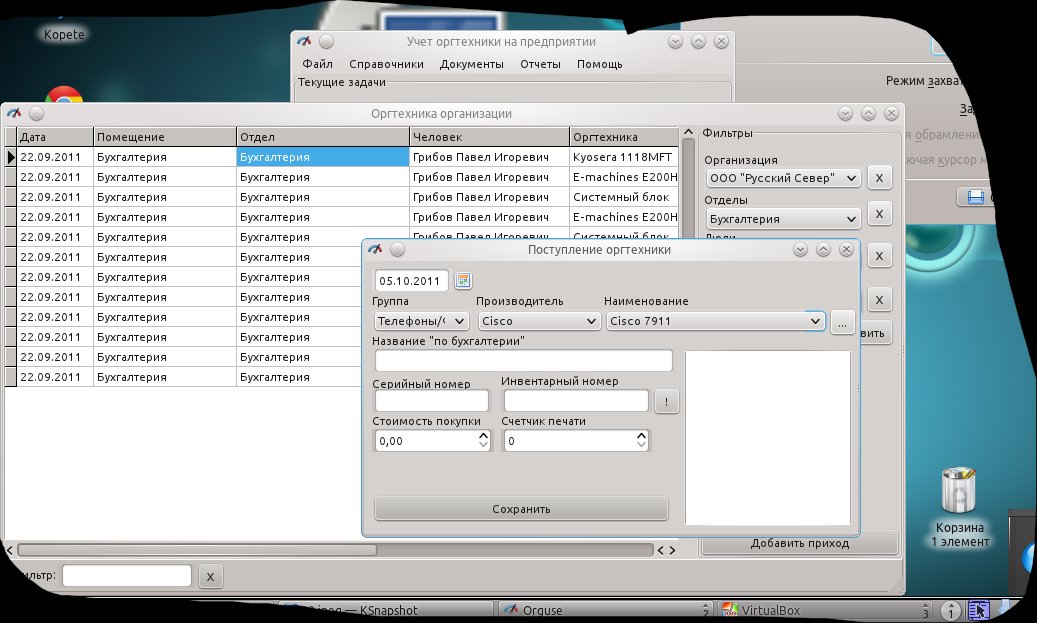1037x623 pixels.
Task: Open the calendar picker beside the date field
Action: [463, 280]
